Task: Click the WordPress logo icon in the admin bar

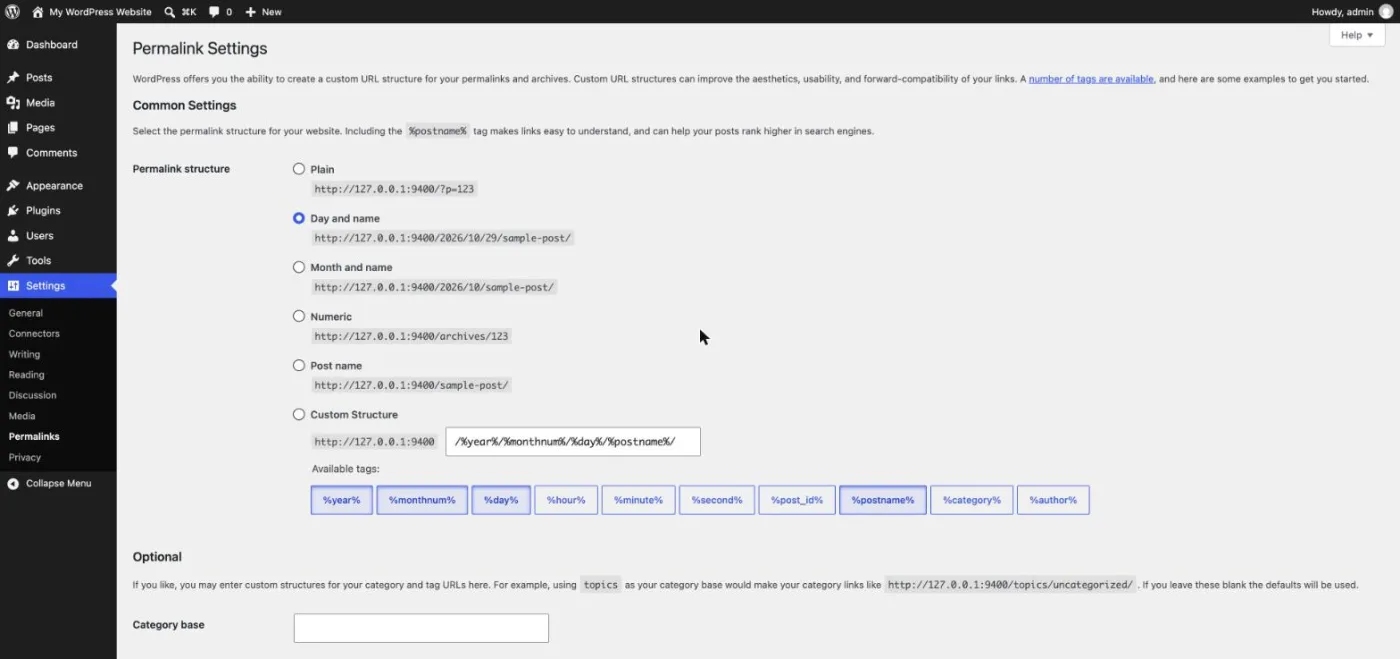Action: click(x=13, y=12)
